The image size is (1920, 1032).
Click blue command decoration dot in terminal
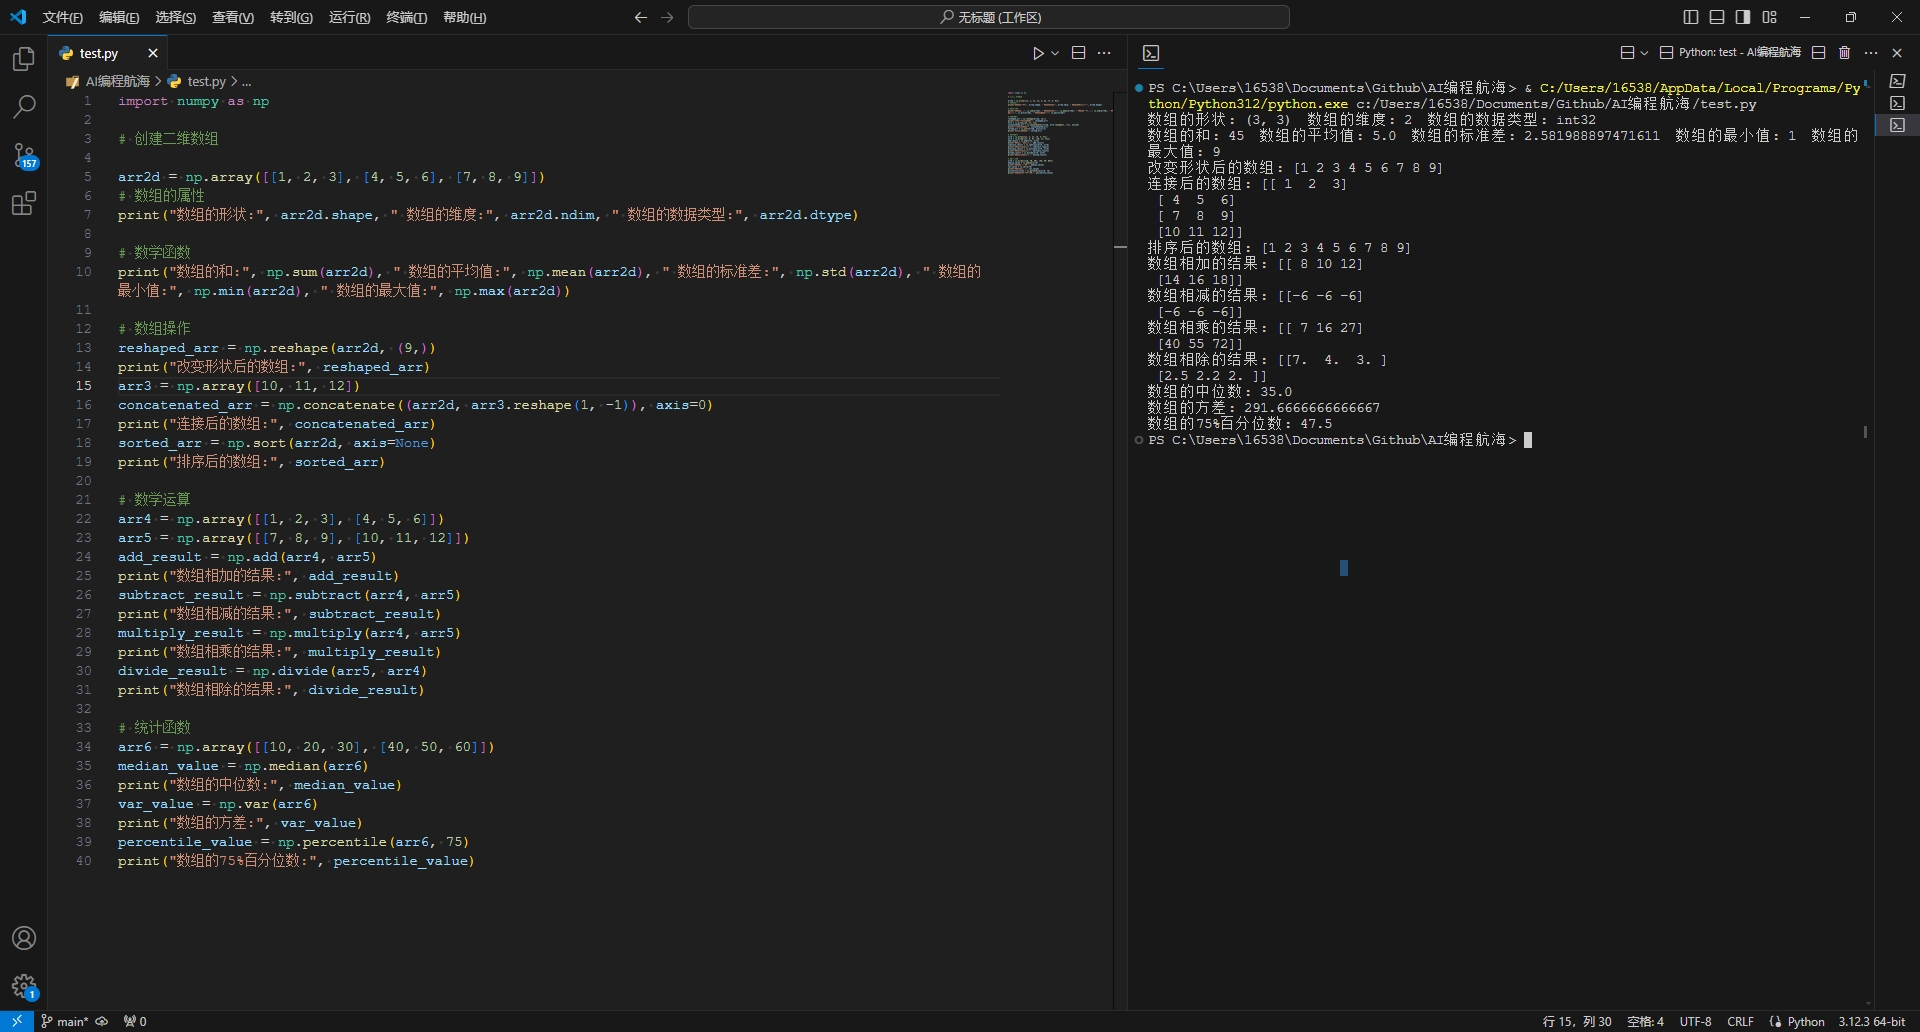pyautogui.click(x=1139, y=88)
